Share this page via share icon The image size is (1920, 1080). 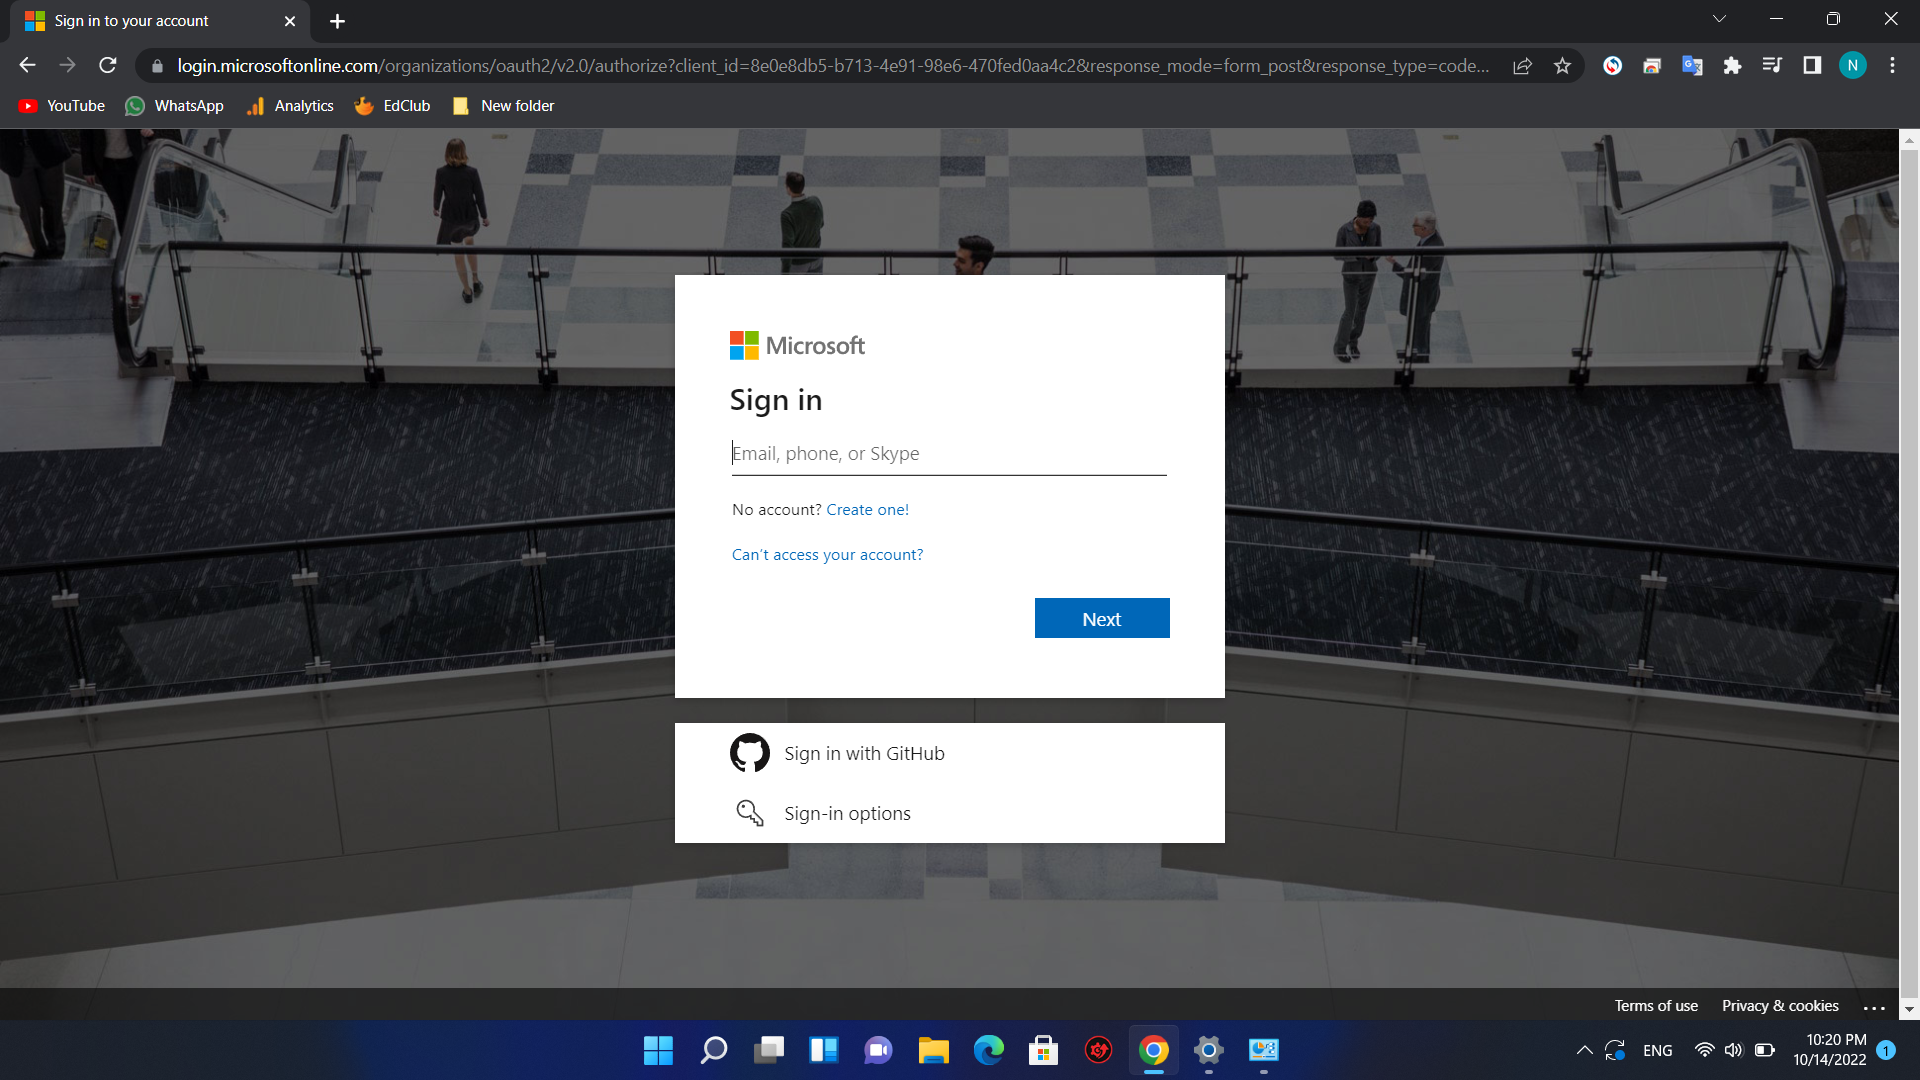click(1522, 66)
